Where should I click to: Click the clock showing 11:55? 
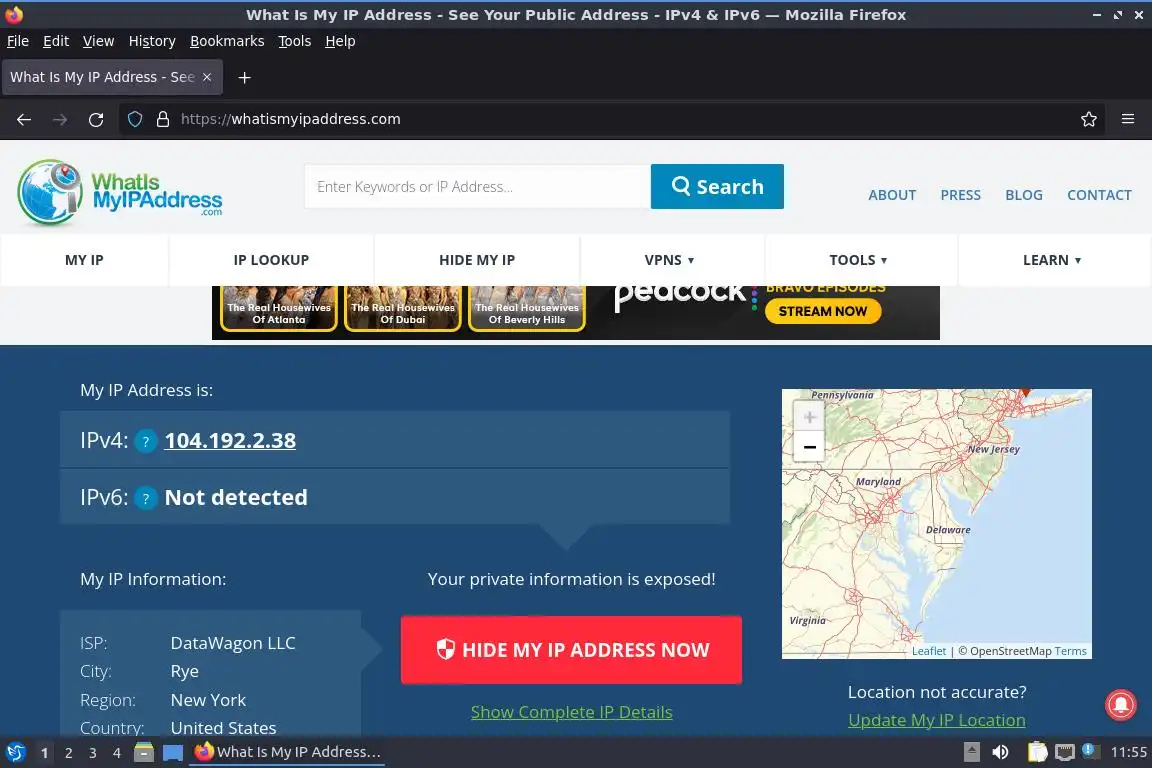[1128, 752]
